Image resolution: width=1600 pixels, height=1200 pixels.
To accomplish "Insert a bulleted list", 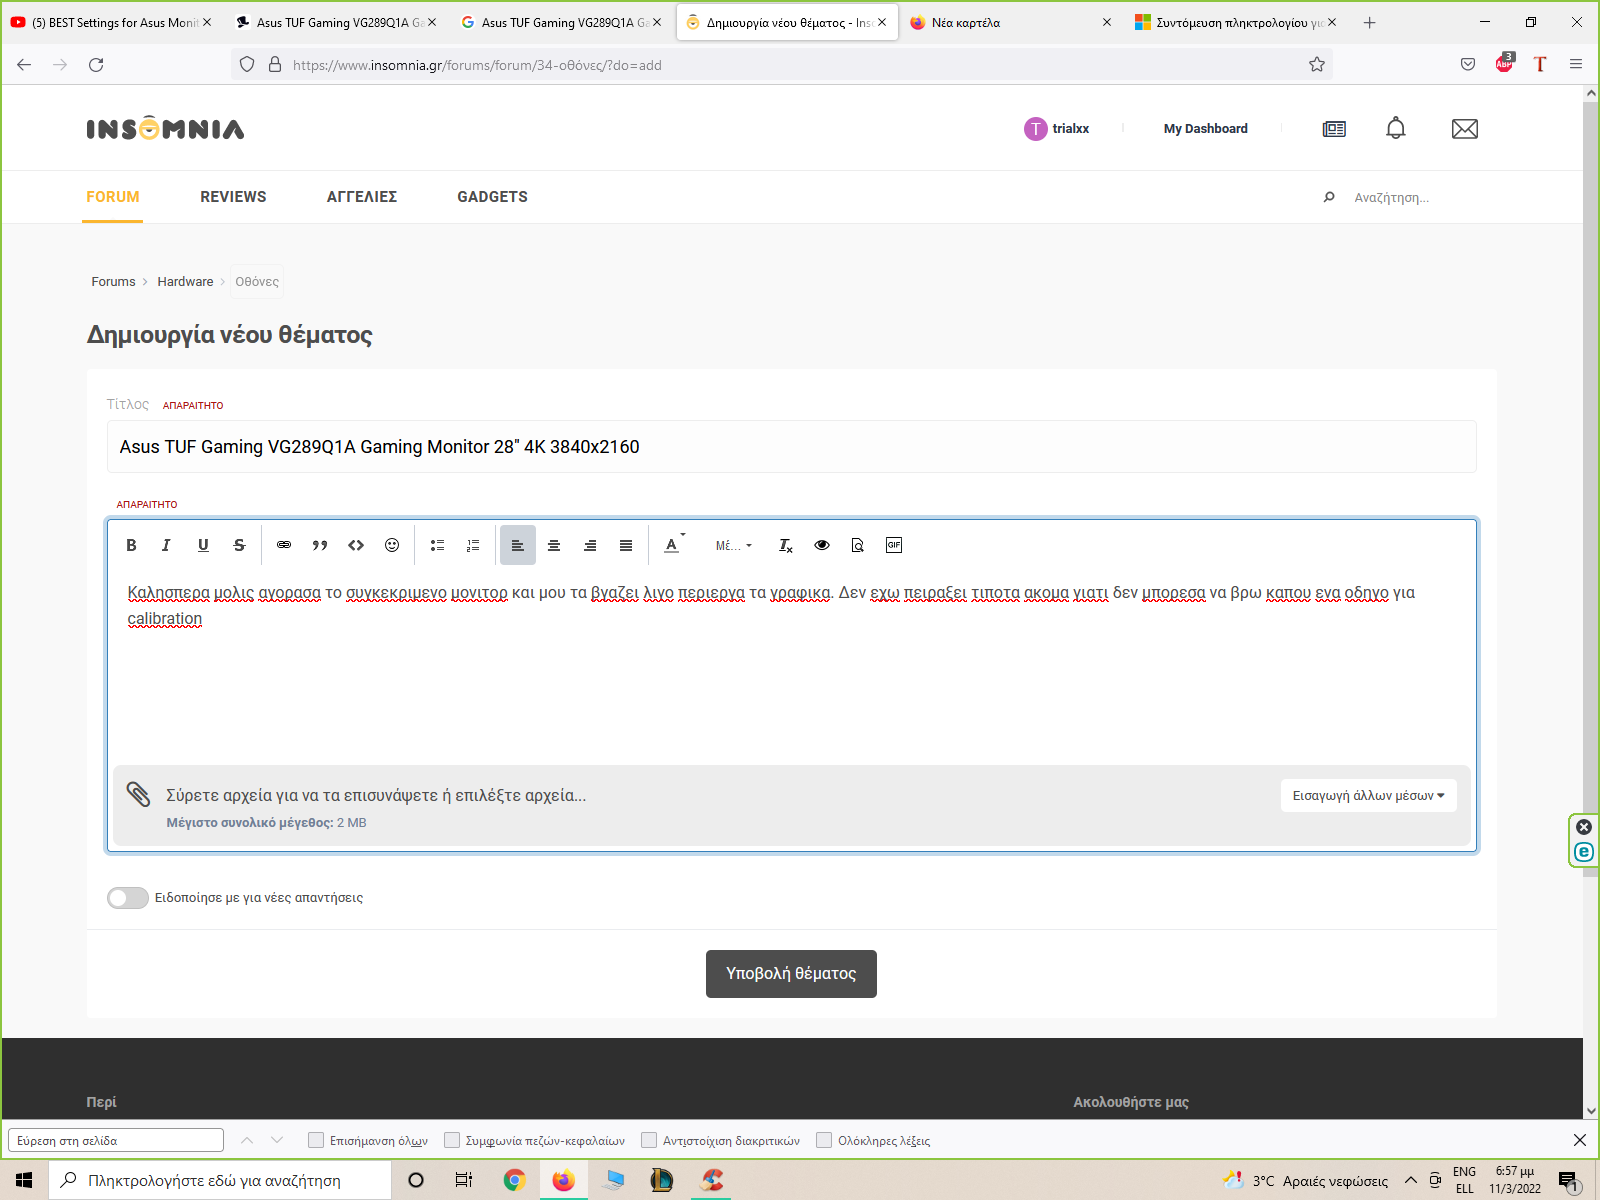I will click(437, 545).
